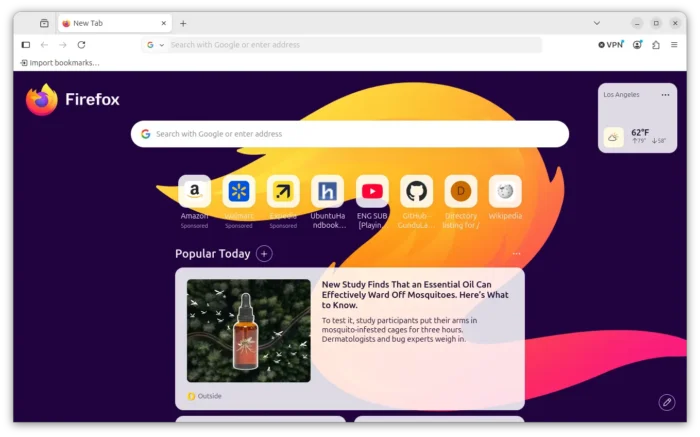The width and height of the screenshot is (700, 437).
Task: Click the Outside publisher label
Action: (209, 396)
